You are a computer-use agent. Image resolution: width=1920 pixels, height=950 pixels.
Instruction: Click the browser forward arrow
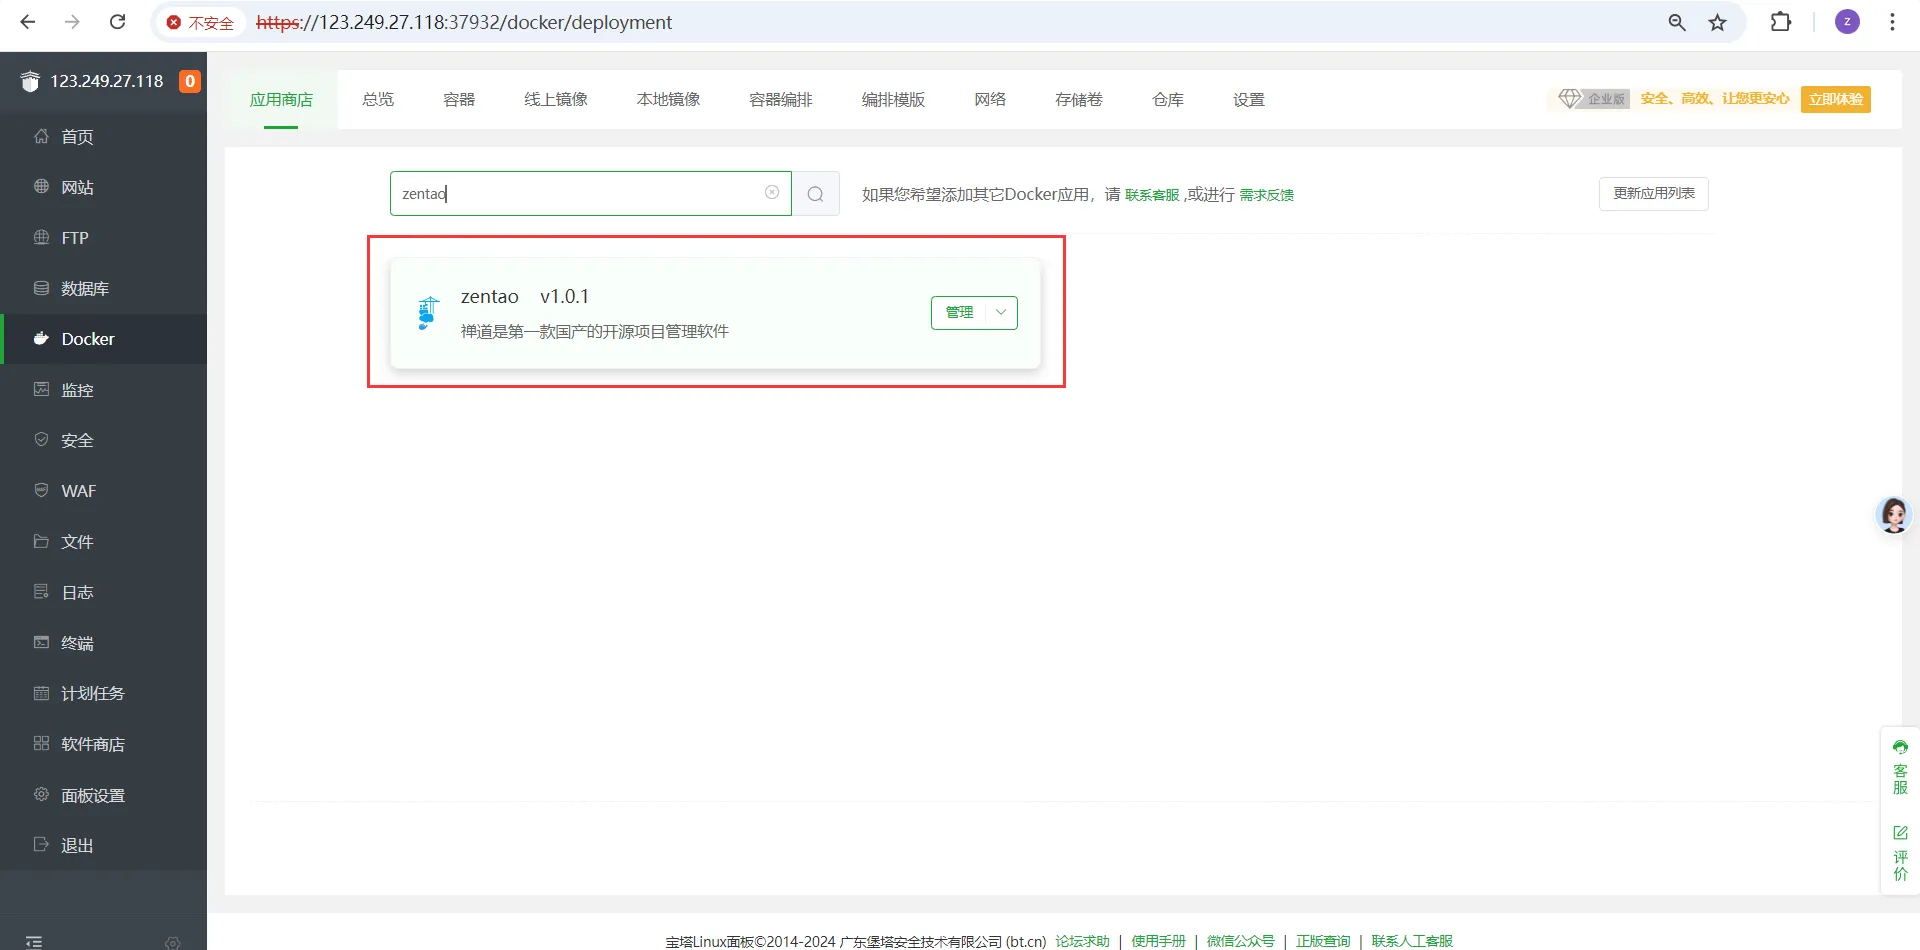72,22
